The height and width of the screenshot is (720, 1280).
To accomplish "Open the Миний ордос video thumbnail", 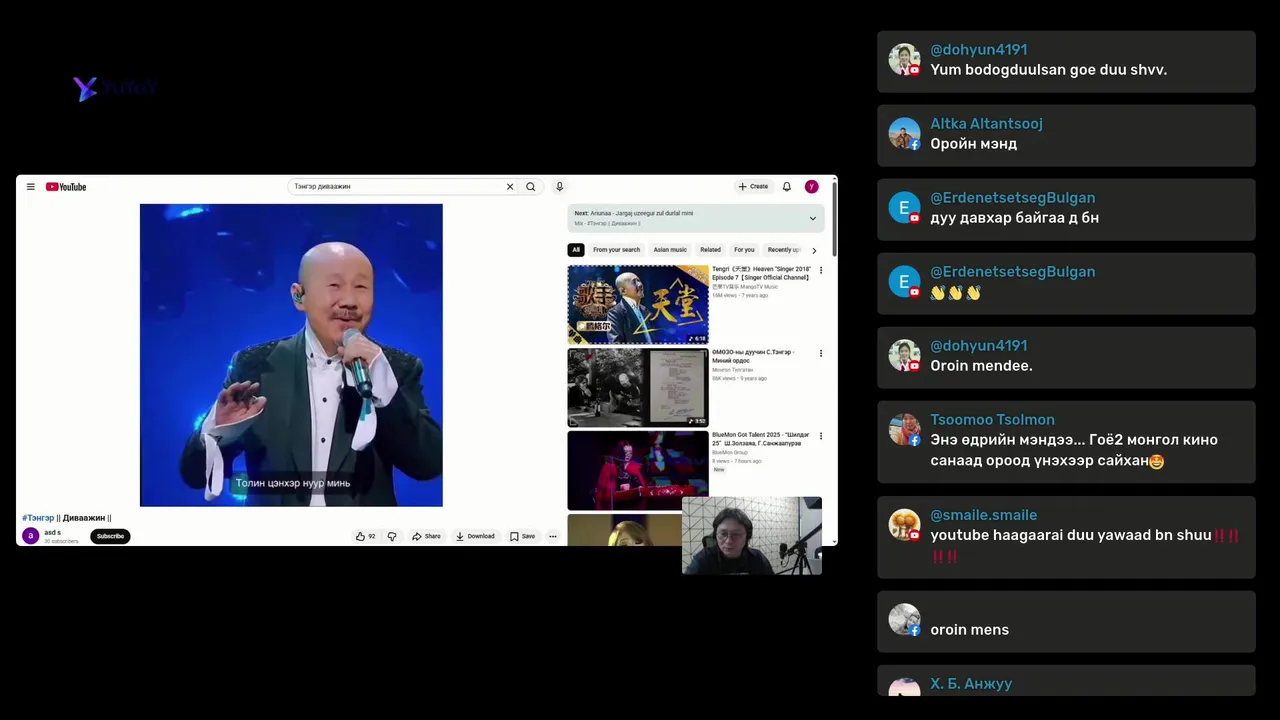I will tap(638, 387).
